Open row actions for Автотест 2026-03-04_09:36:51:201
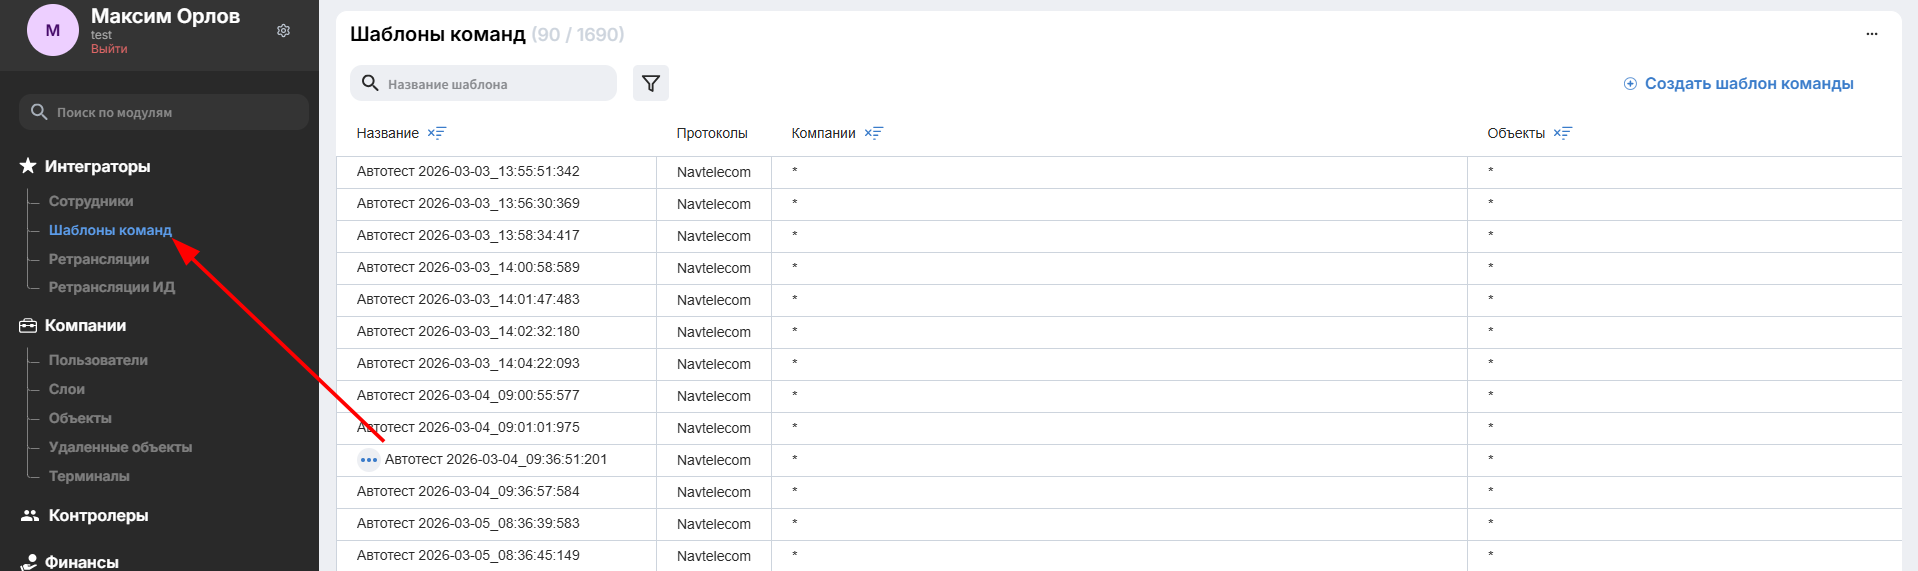Image resolution: width=1918 pixels, height=571 pixels. tap(369, 460)
